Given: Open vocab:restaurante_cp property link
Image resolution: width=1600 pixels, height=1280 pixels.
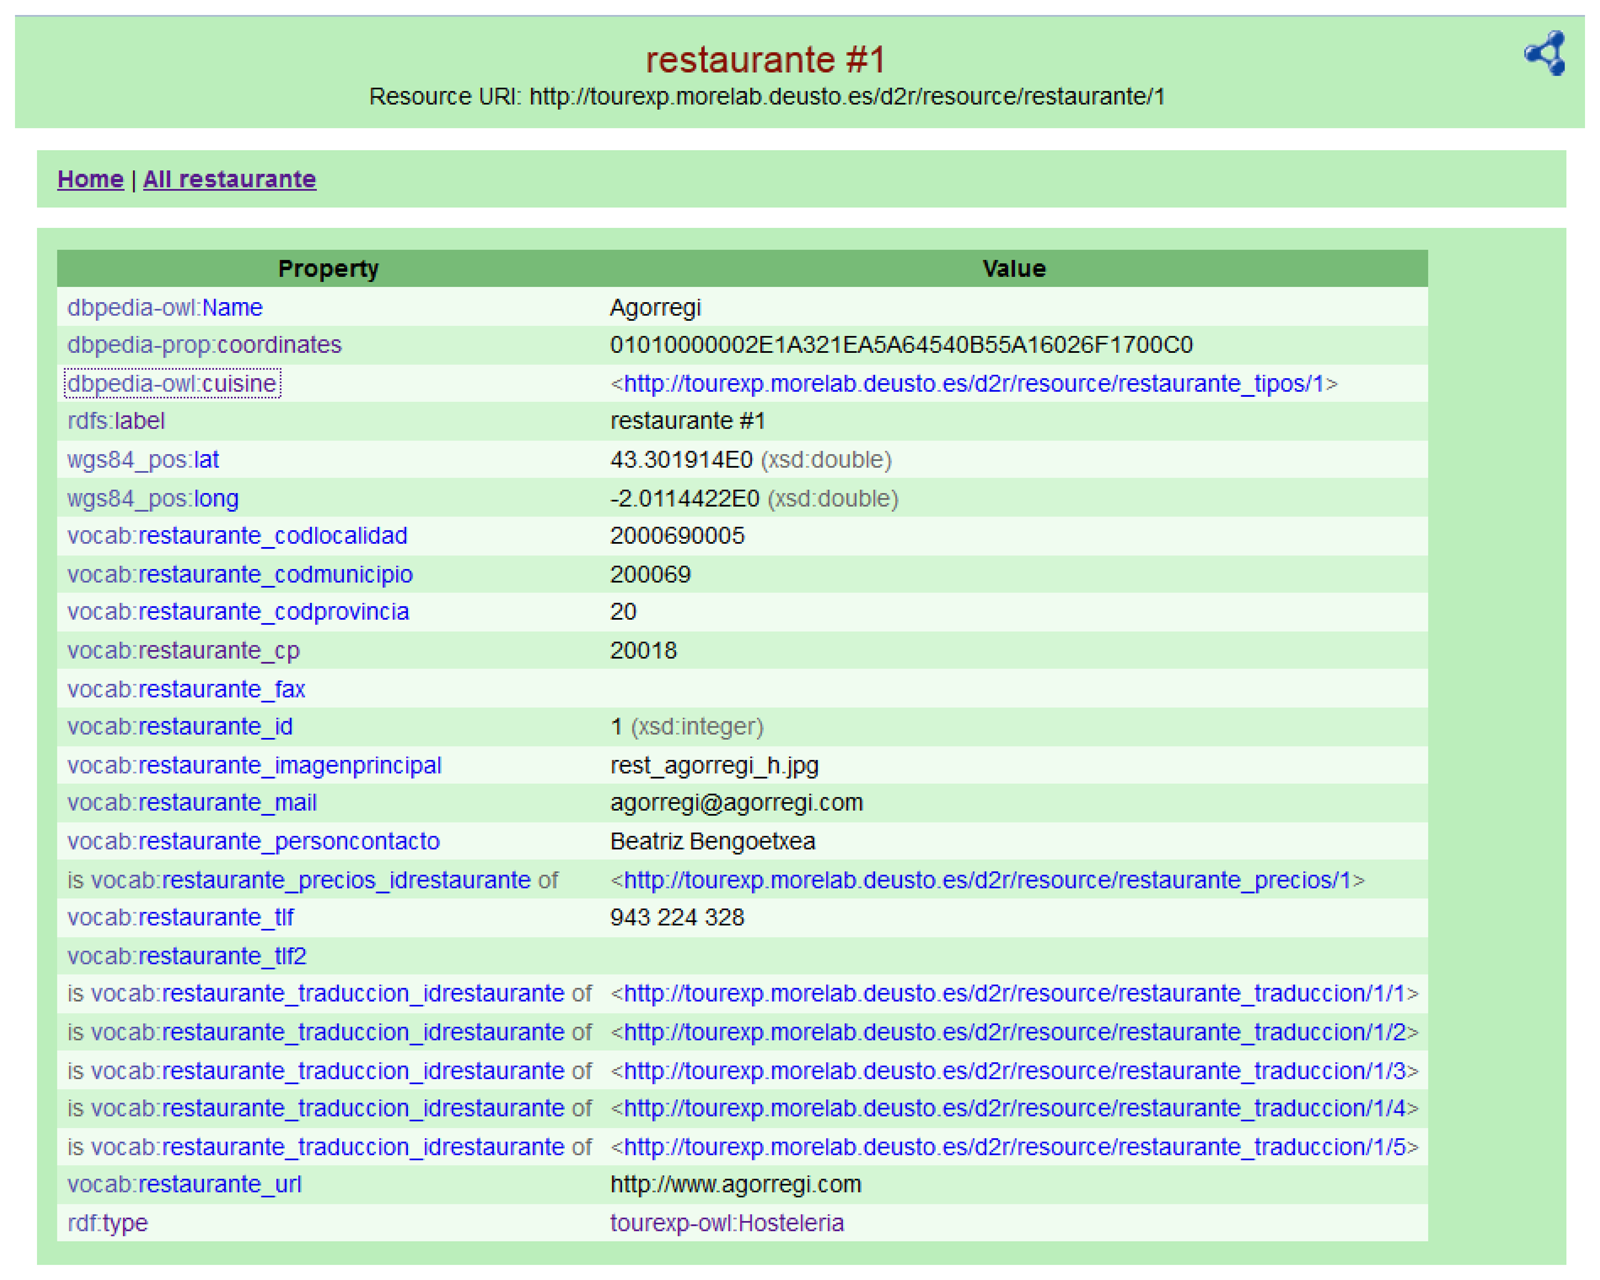Looking at the screenshot, I should (183, 651).
